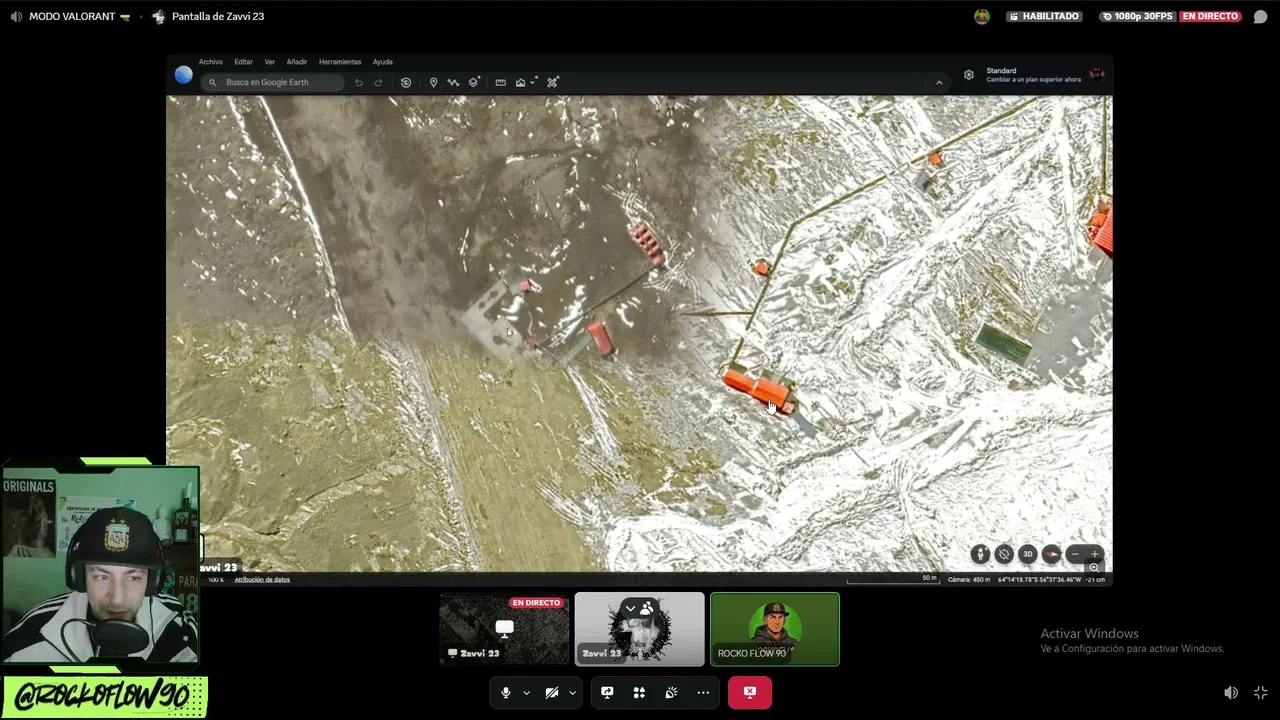Zoom in with the plus button
The width and height of the screenshot is (1280, 720).
1094,554
